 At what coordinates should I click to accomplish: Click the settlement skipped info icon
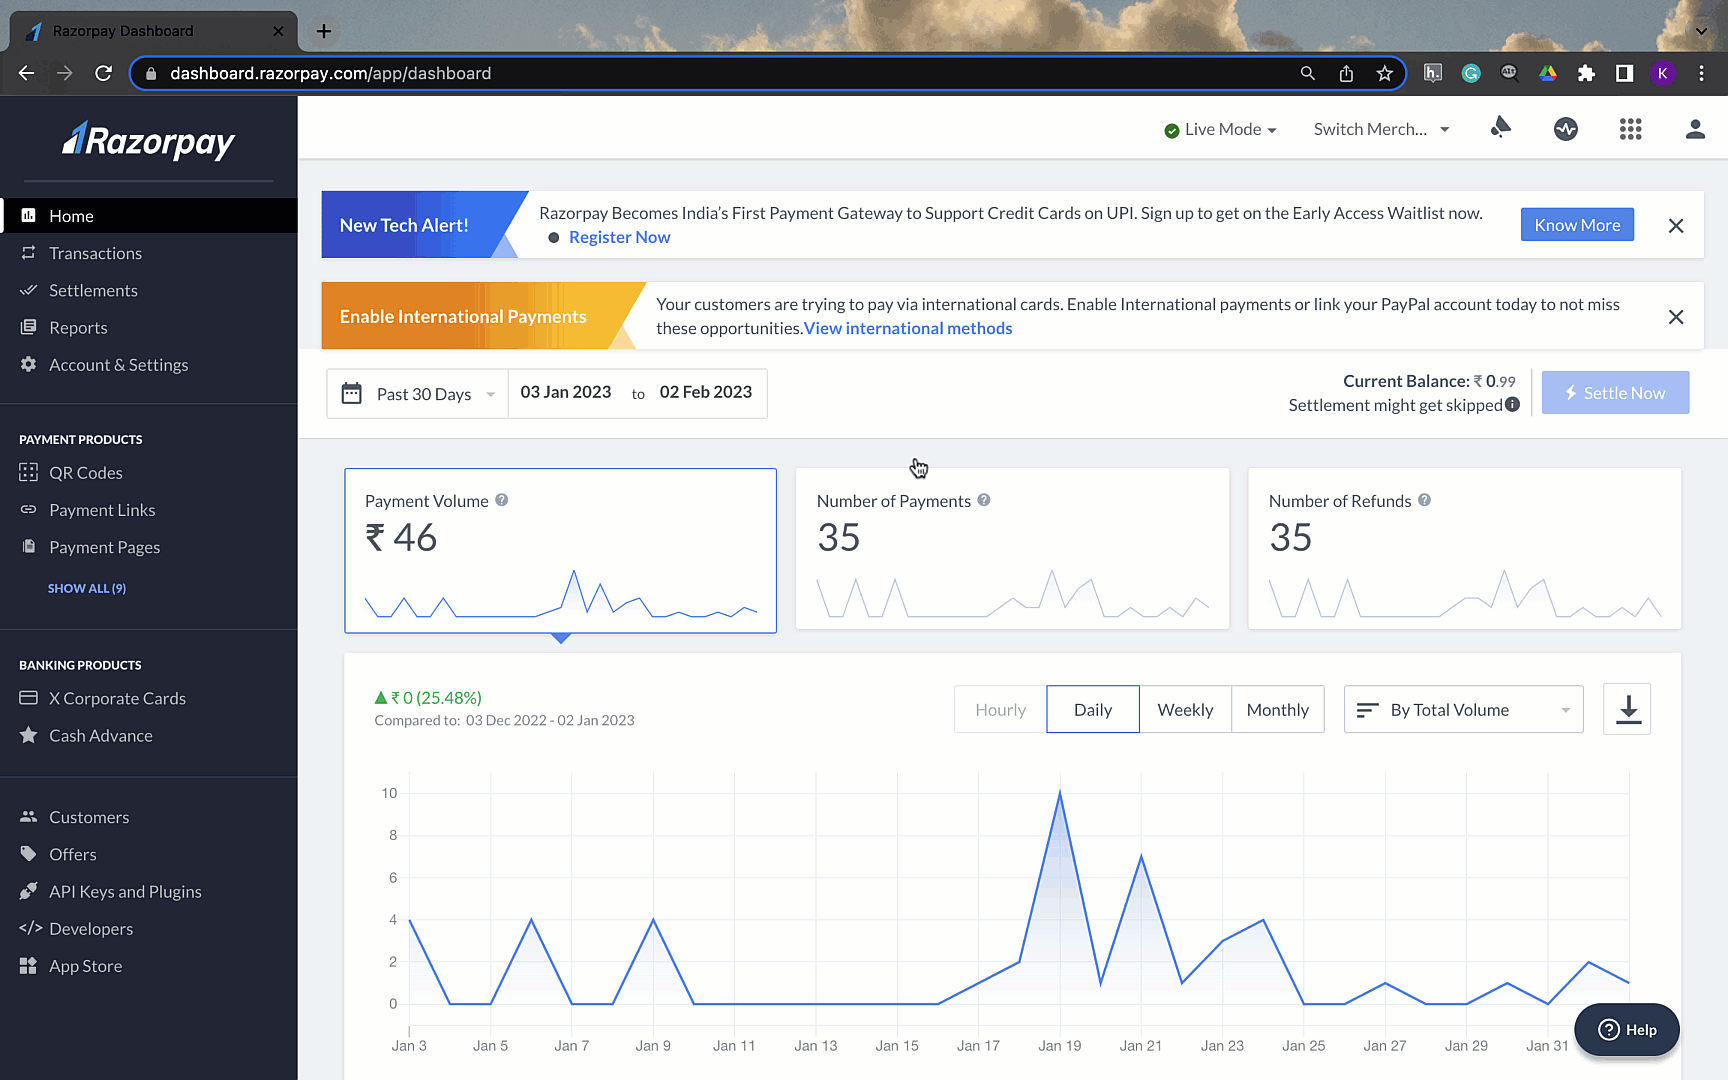1512,404
